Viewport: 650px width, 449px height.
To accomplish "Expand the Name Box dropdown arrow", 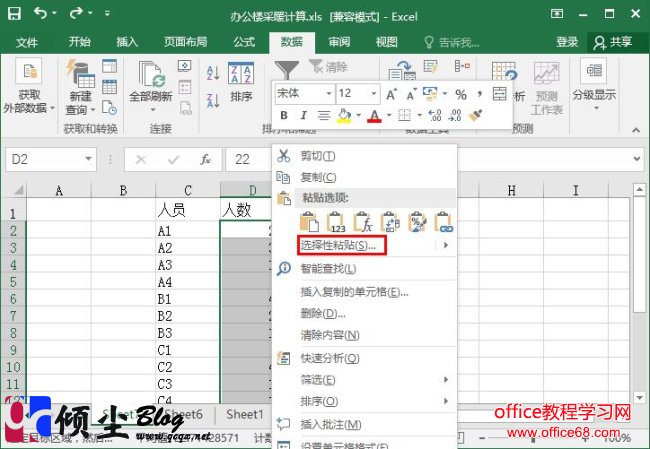I will coord(88,159).
